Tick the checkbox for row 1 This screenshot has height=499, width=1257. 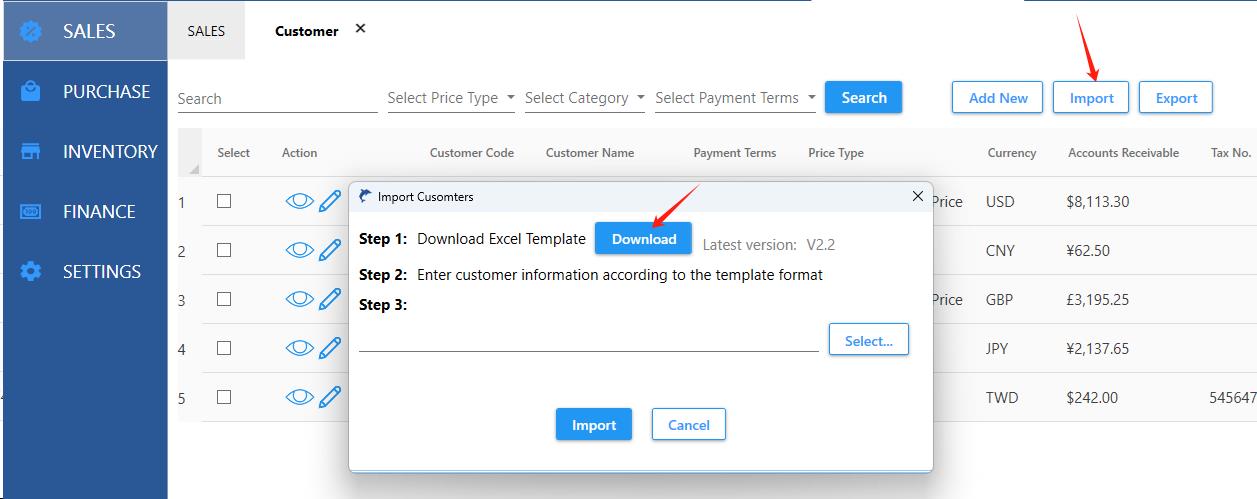(224, 201)
